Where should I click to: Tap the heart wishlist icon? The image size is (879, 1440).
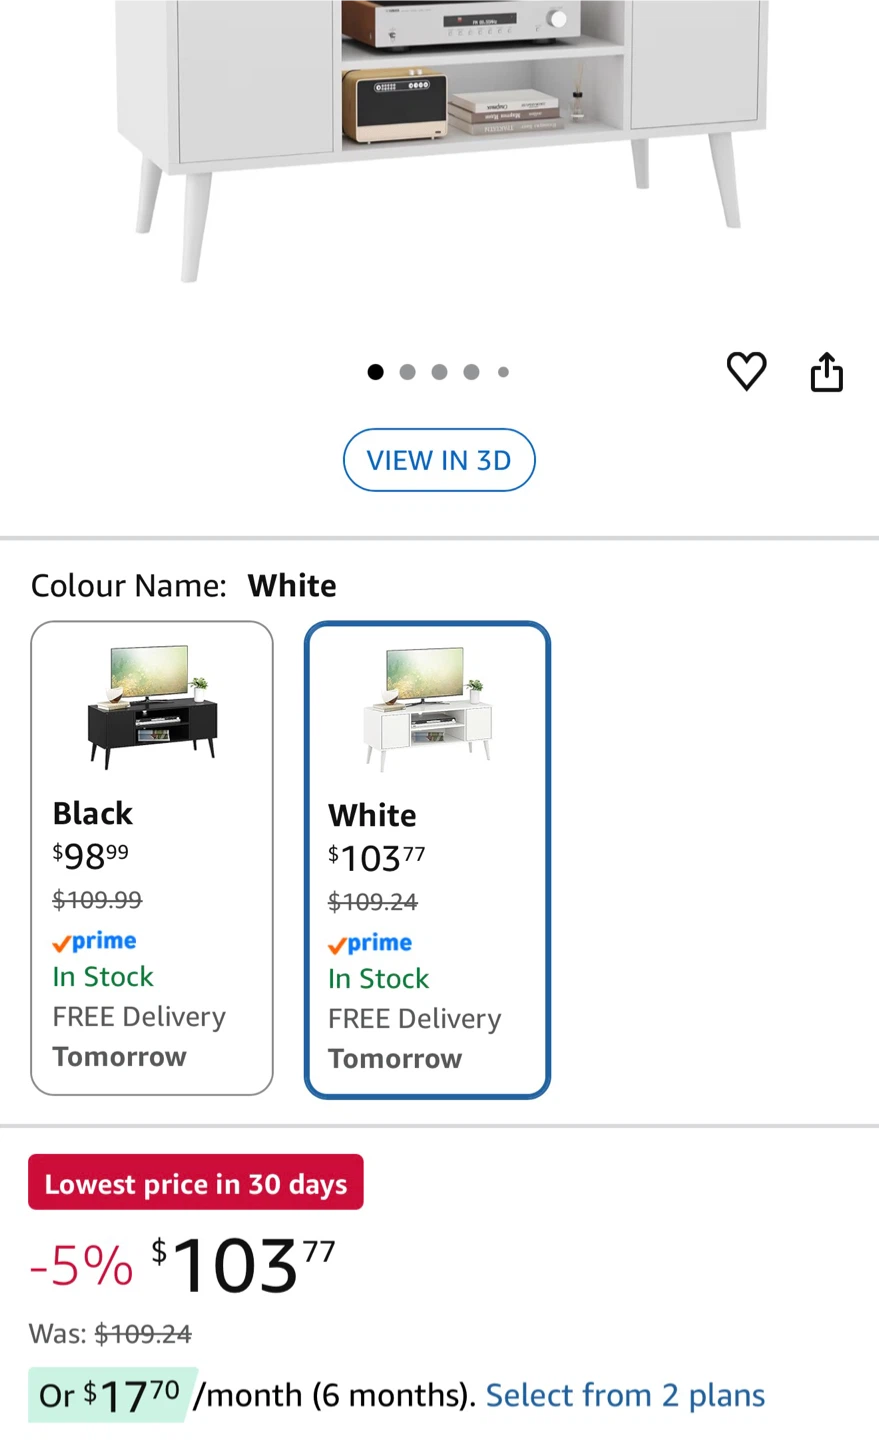[746, 372]
